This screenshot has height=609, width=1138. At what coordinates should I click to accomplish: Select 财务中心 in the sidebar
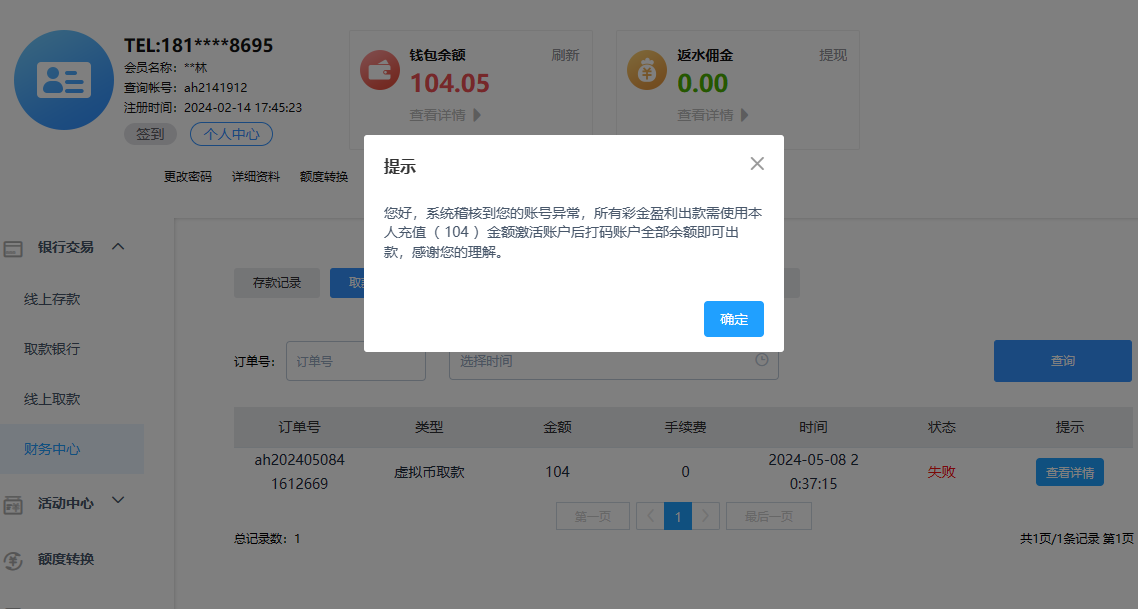tap(52, 449)
